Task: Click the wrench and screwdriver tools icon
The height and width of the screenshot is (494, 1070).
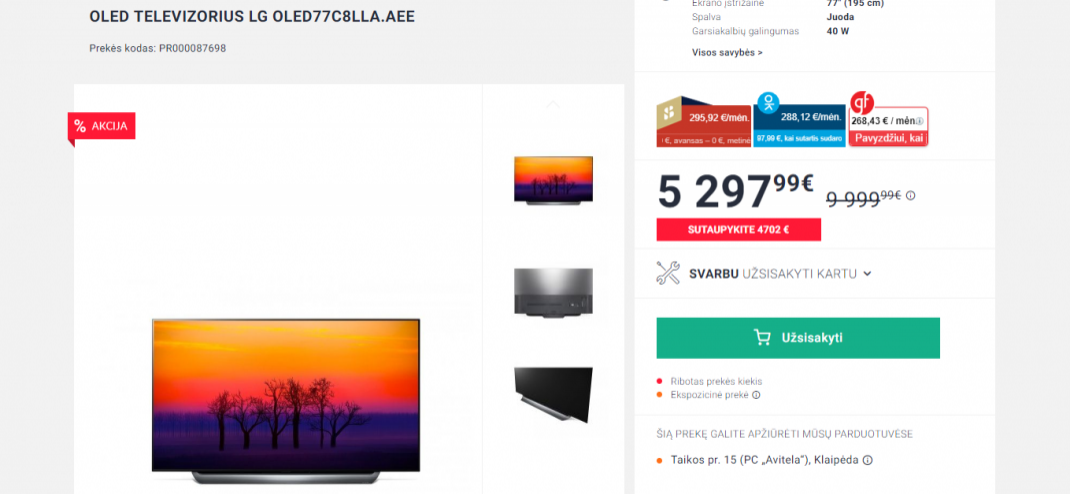Action: pyautogui.click(x=668, y=273)
